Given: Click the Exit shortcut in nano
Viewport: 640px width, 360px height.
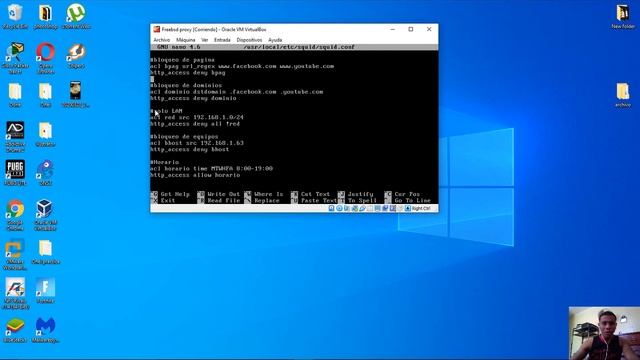Looking at the screenshot, I should 164,200.
